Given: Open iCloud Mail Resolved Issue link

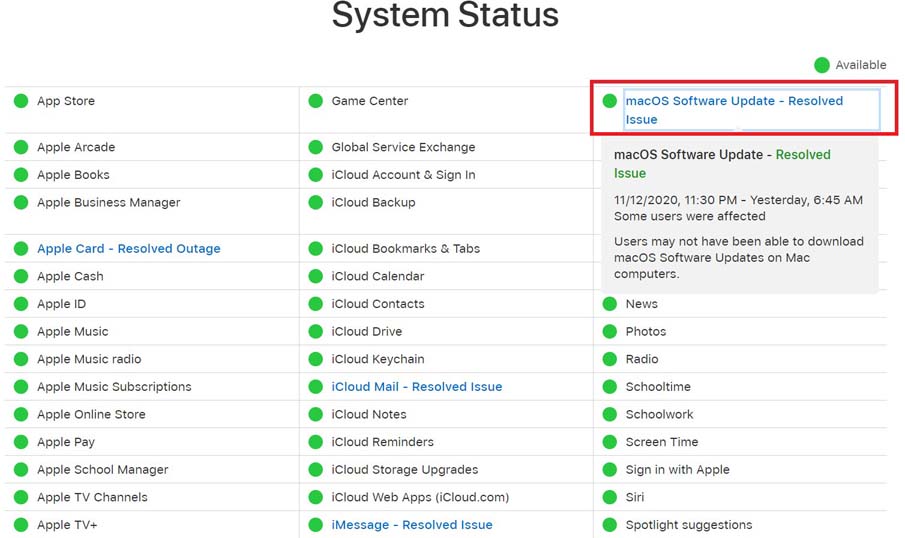Looking at the screenshot, I should click(417, 387).
